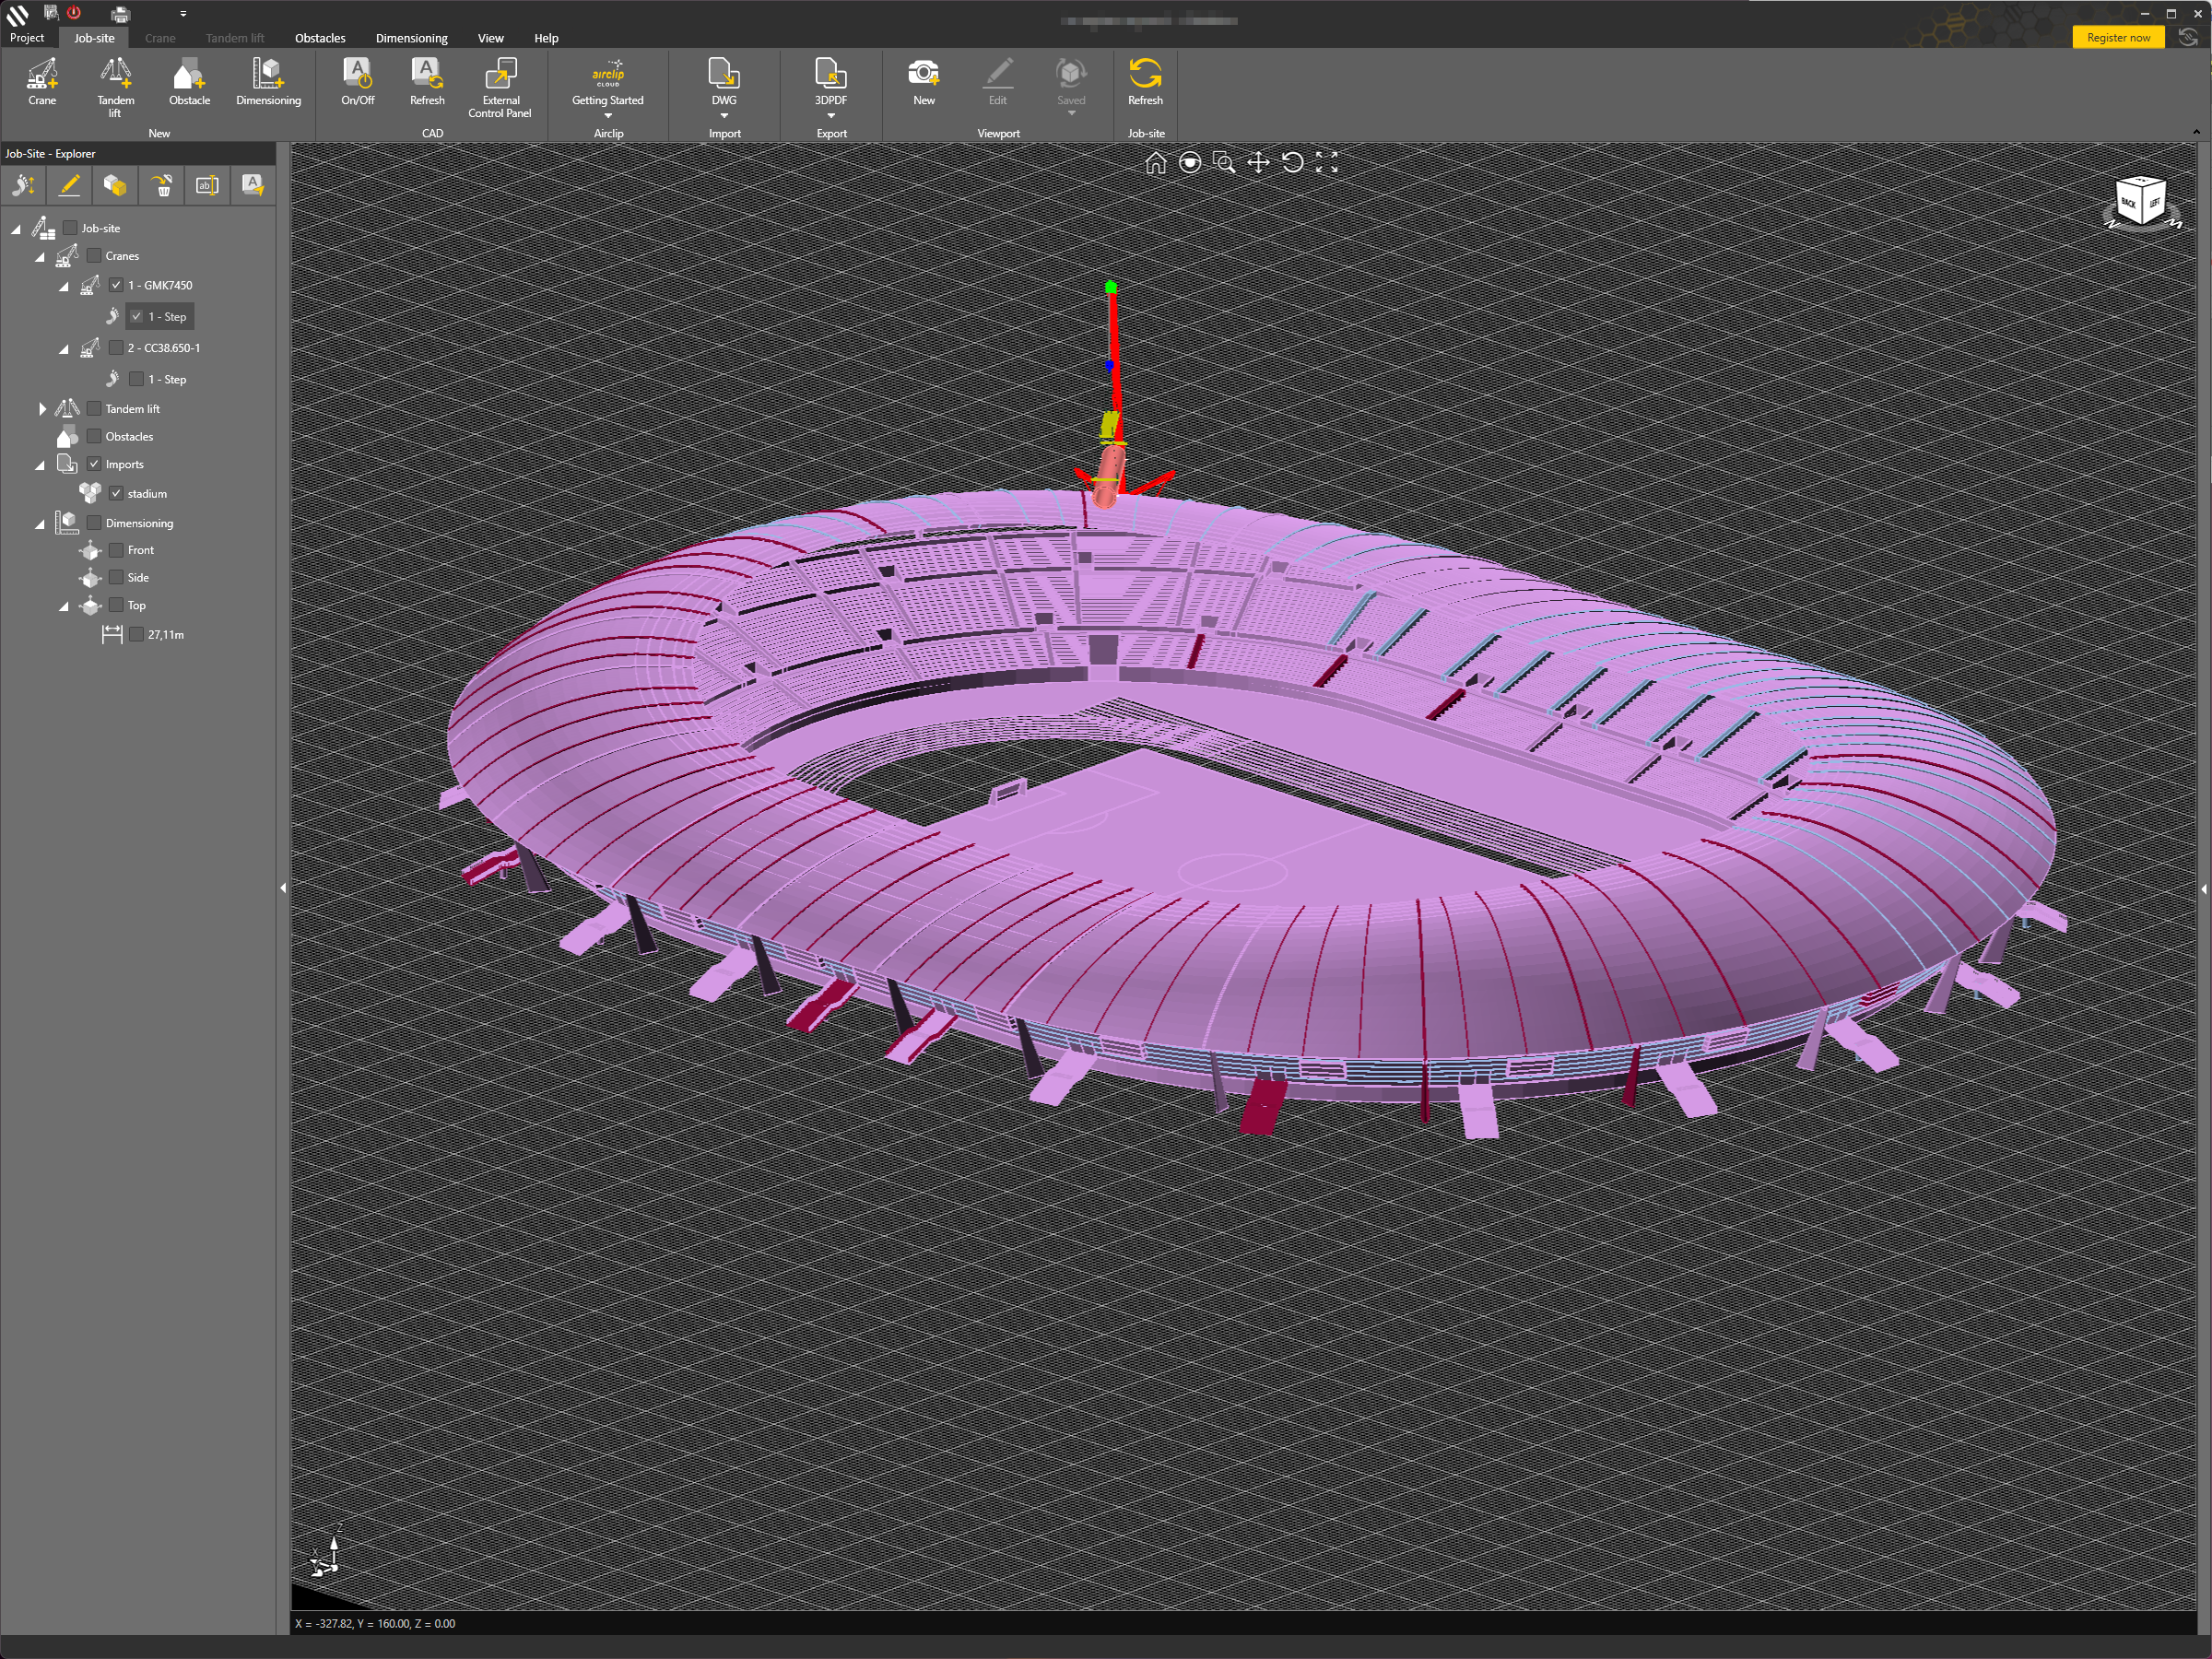
Task: Click the Crane tool in the ribbon
Action: (x=42, y=80)
